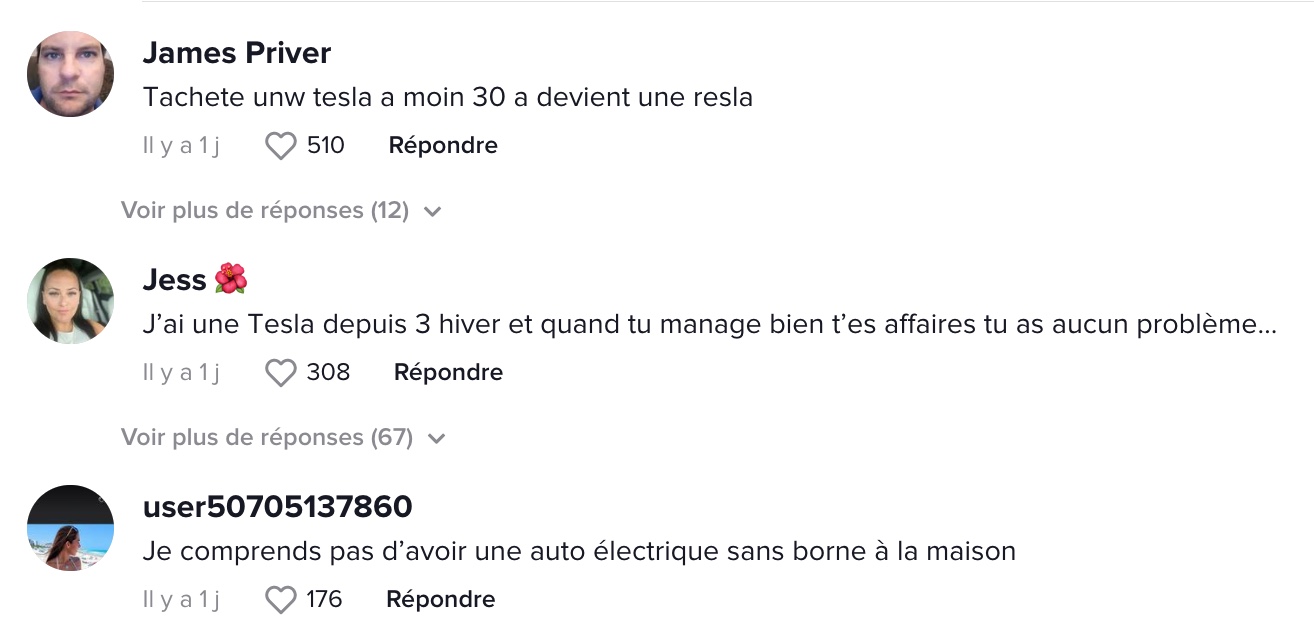Reply to user50705137860's comment
1314x634 pixels.
(440, 599)
